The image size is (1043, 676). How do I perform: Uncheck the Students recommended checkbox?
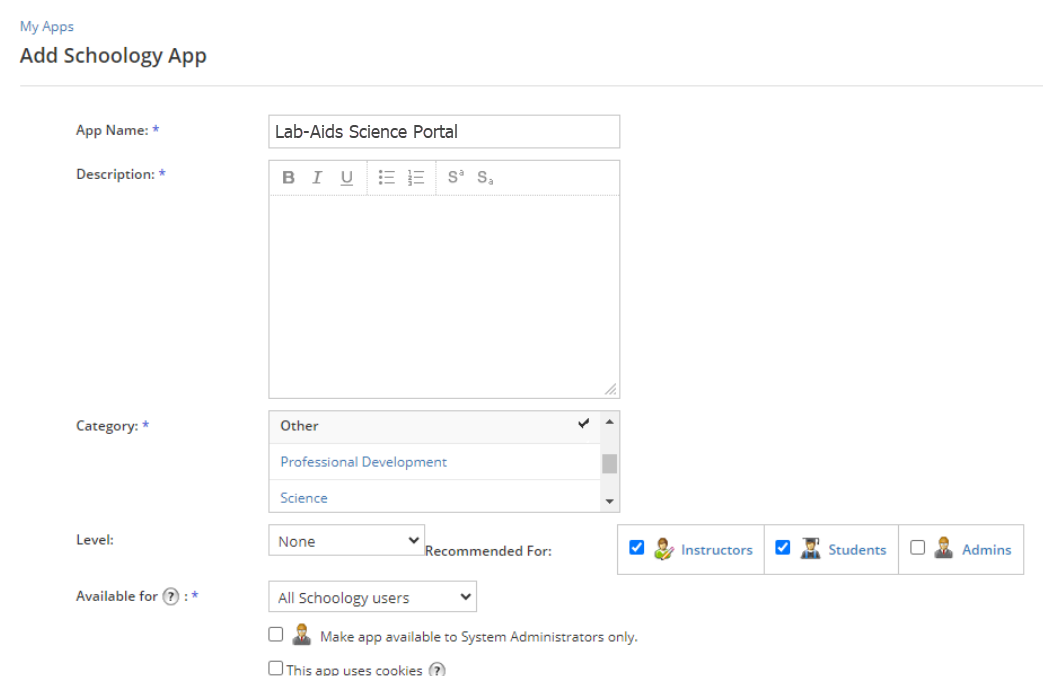tap(783, 548)
